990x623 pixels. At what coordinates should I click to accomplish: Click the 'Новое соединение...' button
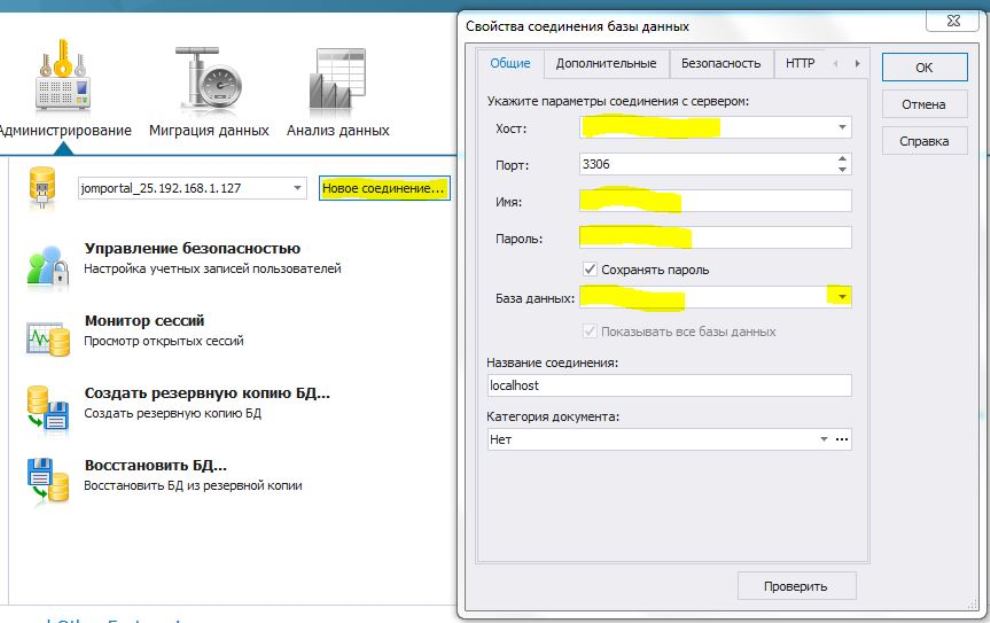(384, 188)
